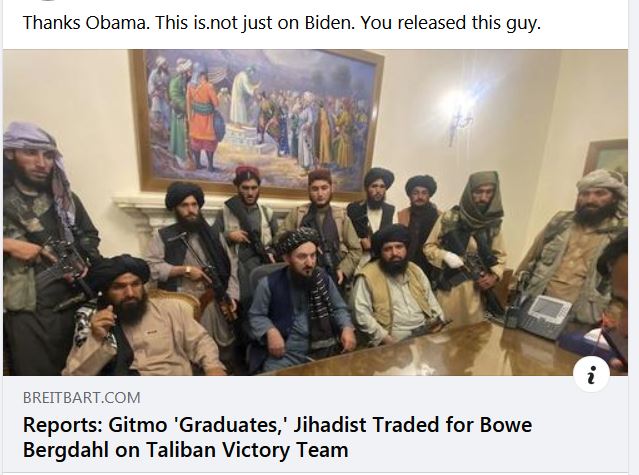639x475 pixels.
Task: Open the 'Reports: Gitmo Graduates' headline link
Action: (277, 437)
